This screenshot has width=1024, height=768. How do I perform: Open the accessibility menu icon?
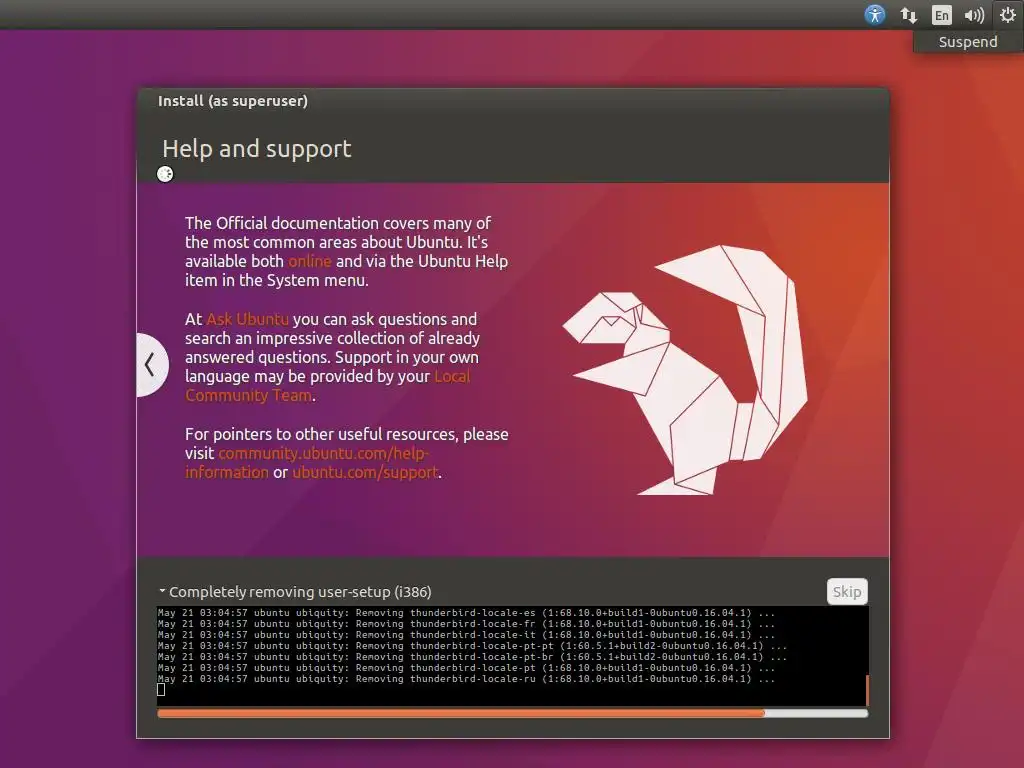tap(874, 14)
